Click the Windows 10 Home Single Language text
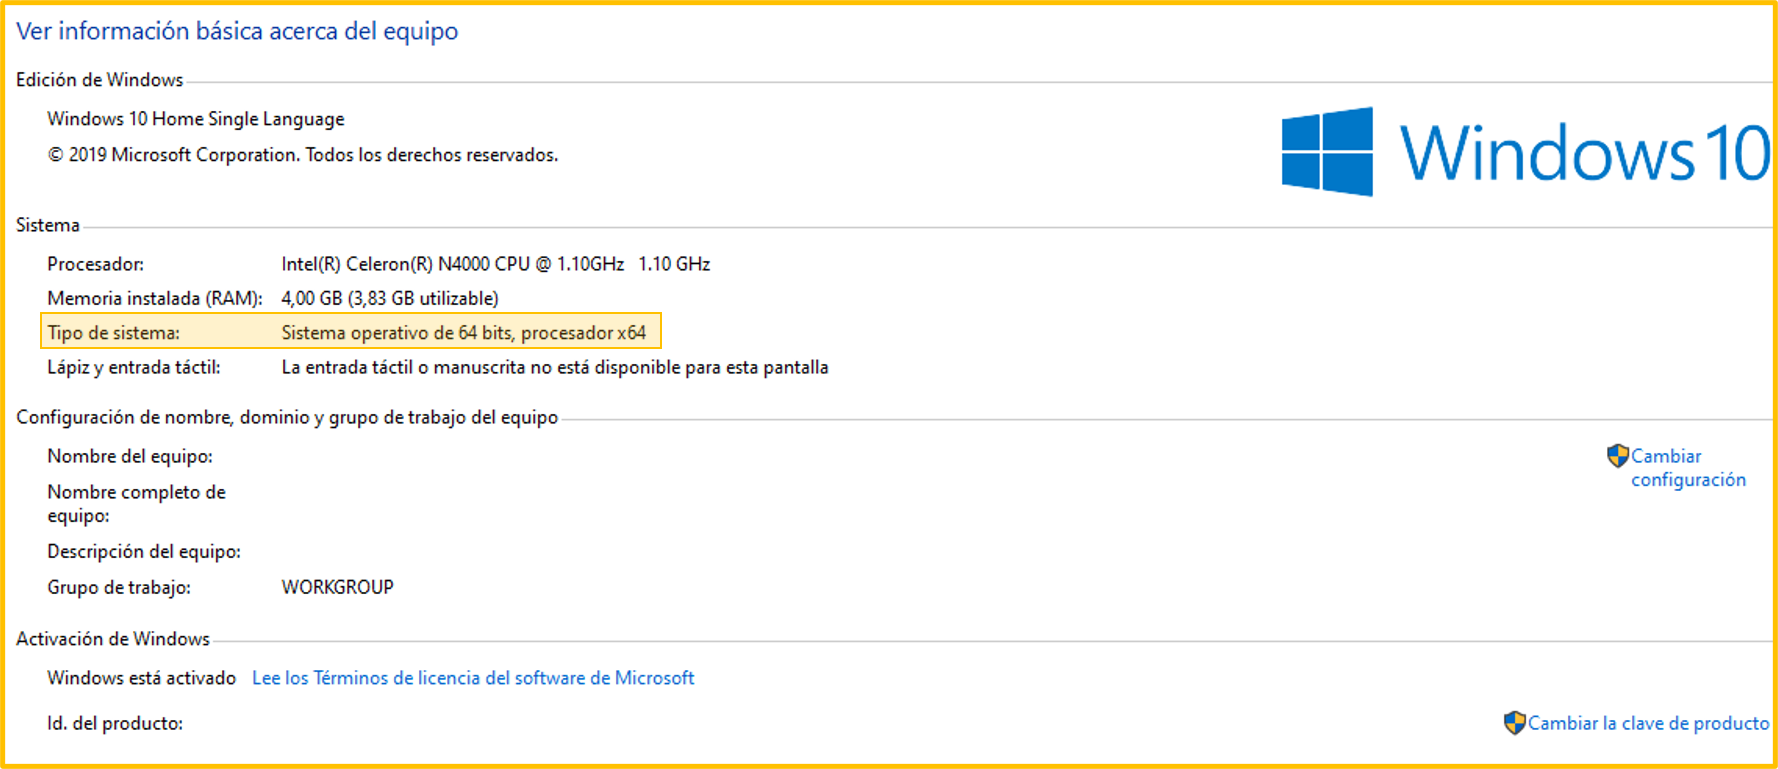1778x769 pixels. (x=196, y=119)
